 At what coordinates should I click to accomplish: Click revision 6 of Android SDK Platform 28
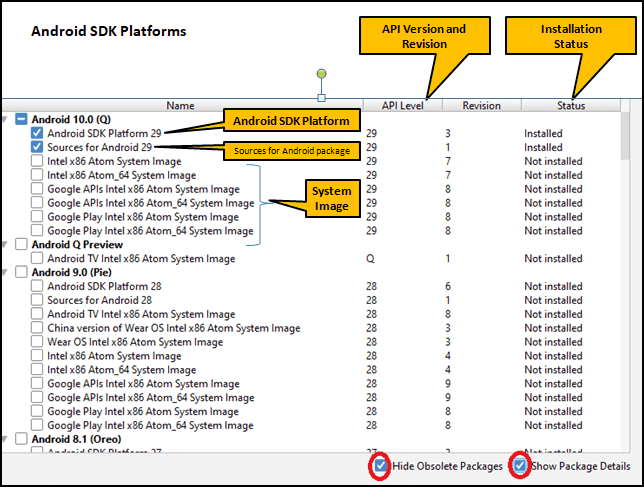(x=448, y=286)
